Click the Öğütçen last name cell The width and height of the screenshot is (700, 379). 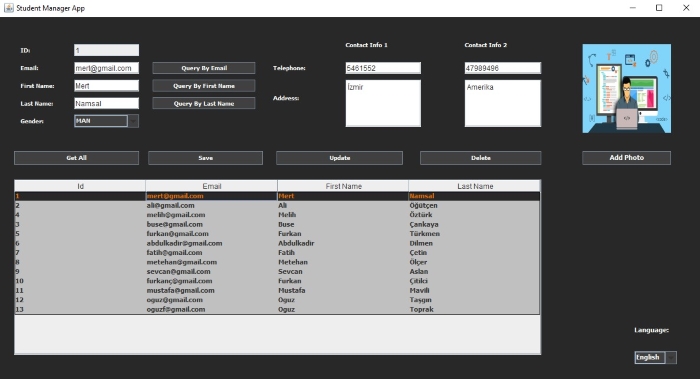pyautogui.click(x=474, y=205)
